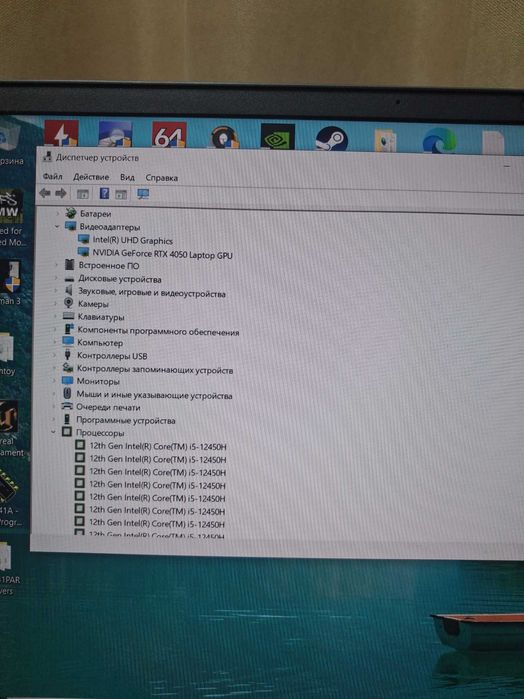Open the Help toolbar icon with question mark
Screen dimensions: 524x699
tap(104, 193)
